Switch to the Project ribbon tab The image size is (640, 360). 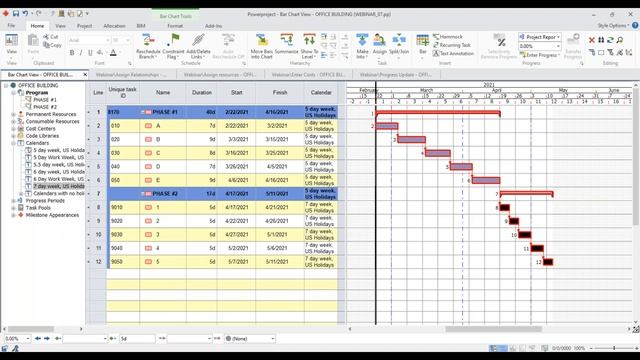tap(84, 26)
